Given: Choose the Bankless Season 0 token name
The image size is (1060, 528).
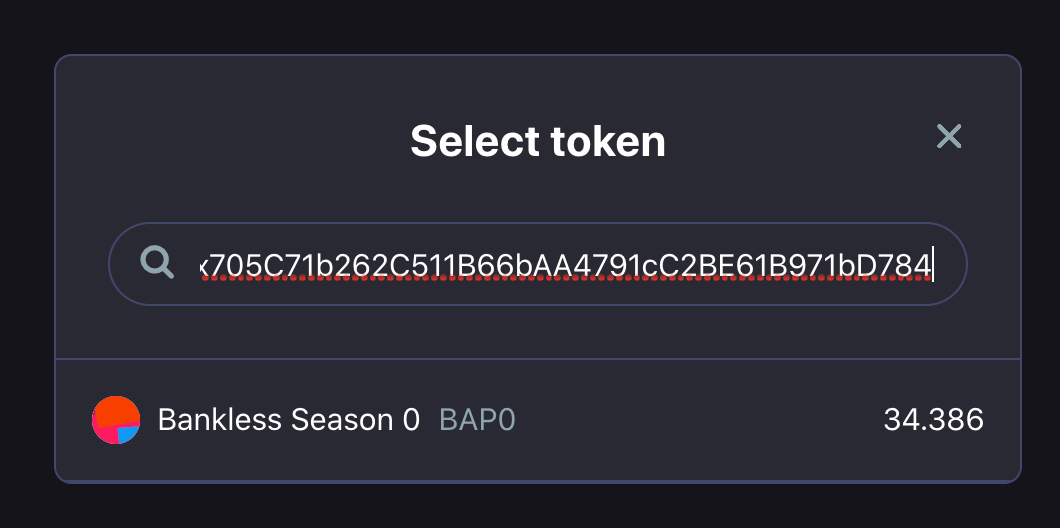Looking at the screenshot, I should coord(289,420).
